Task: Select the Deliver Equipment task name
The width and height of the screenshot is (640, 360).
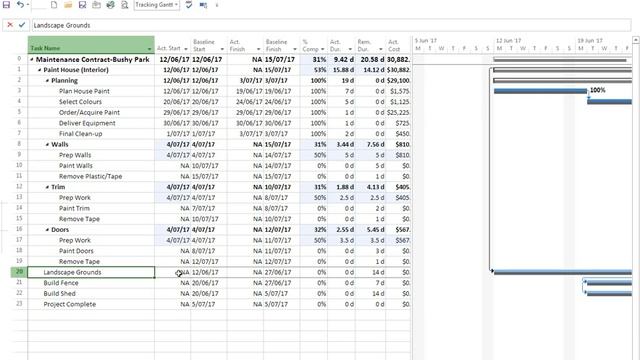Action: 87,123
